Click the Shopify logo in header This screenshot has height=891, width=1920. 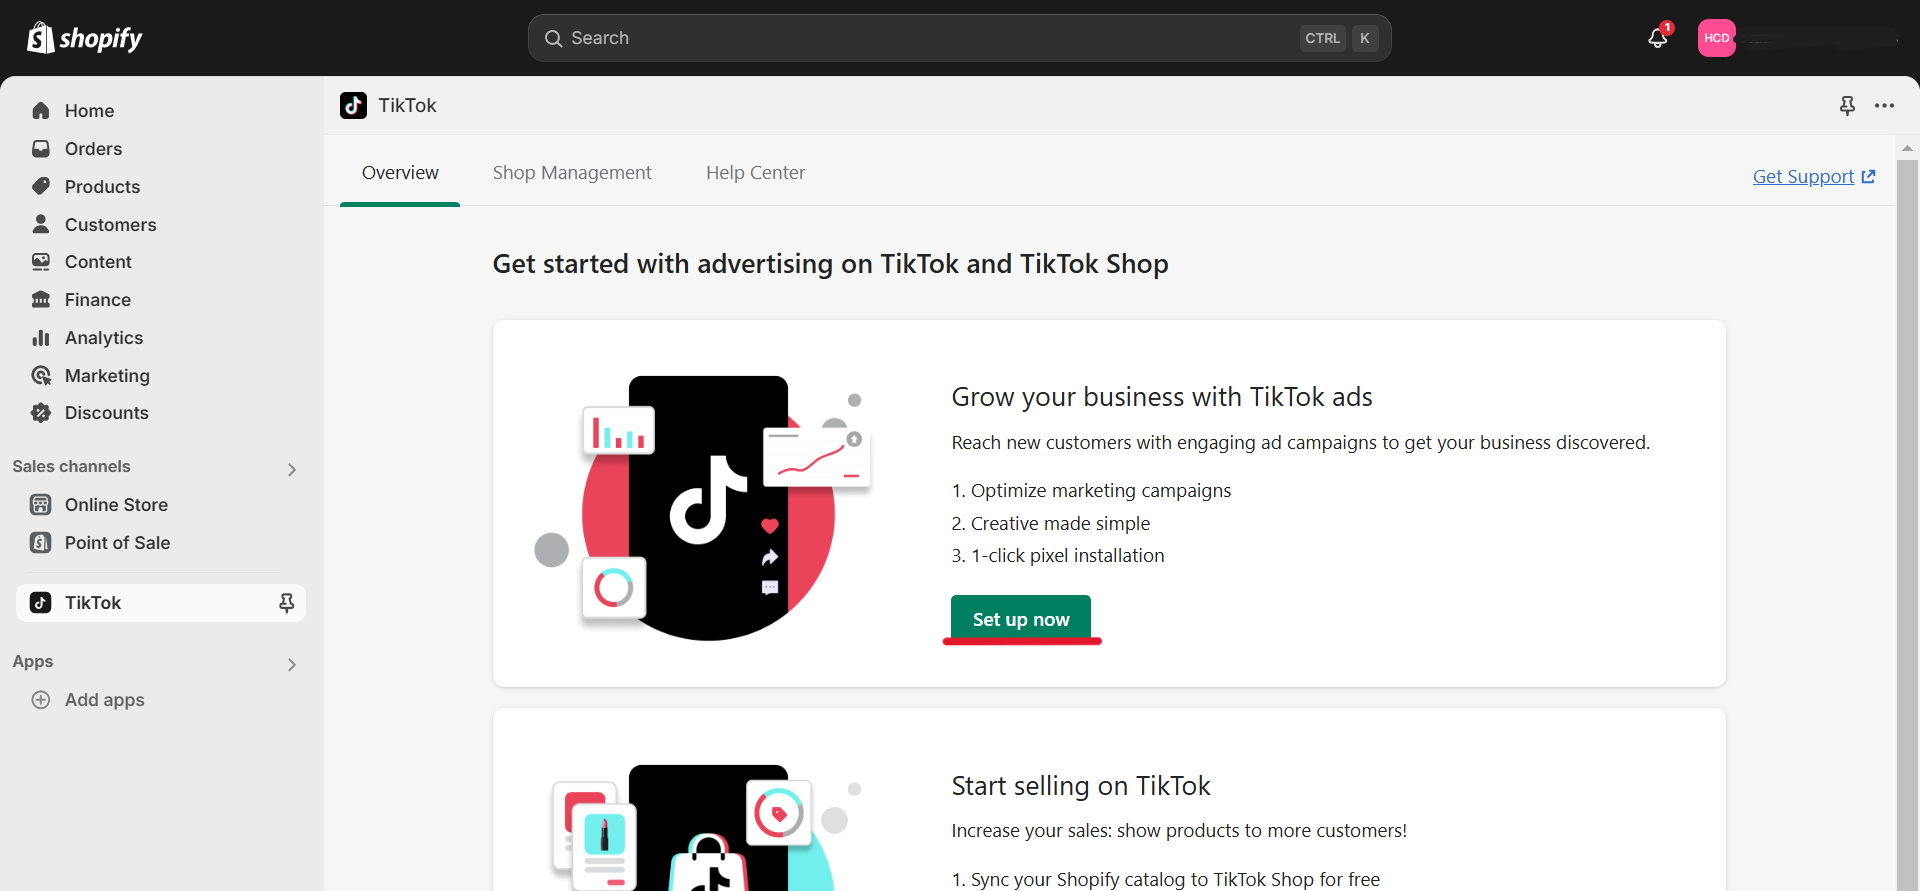[85, 38]
